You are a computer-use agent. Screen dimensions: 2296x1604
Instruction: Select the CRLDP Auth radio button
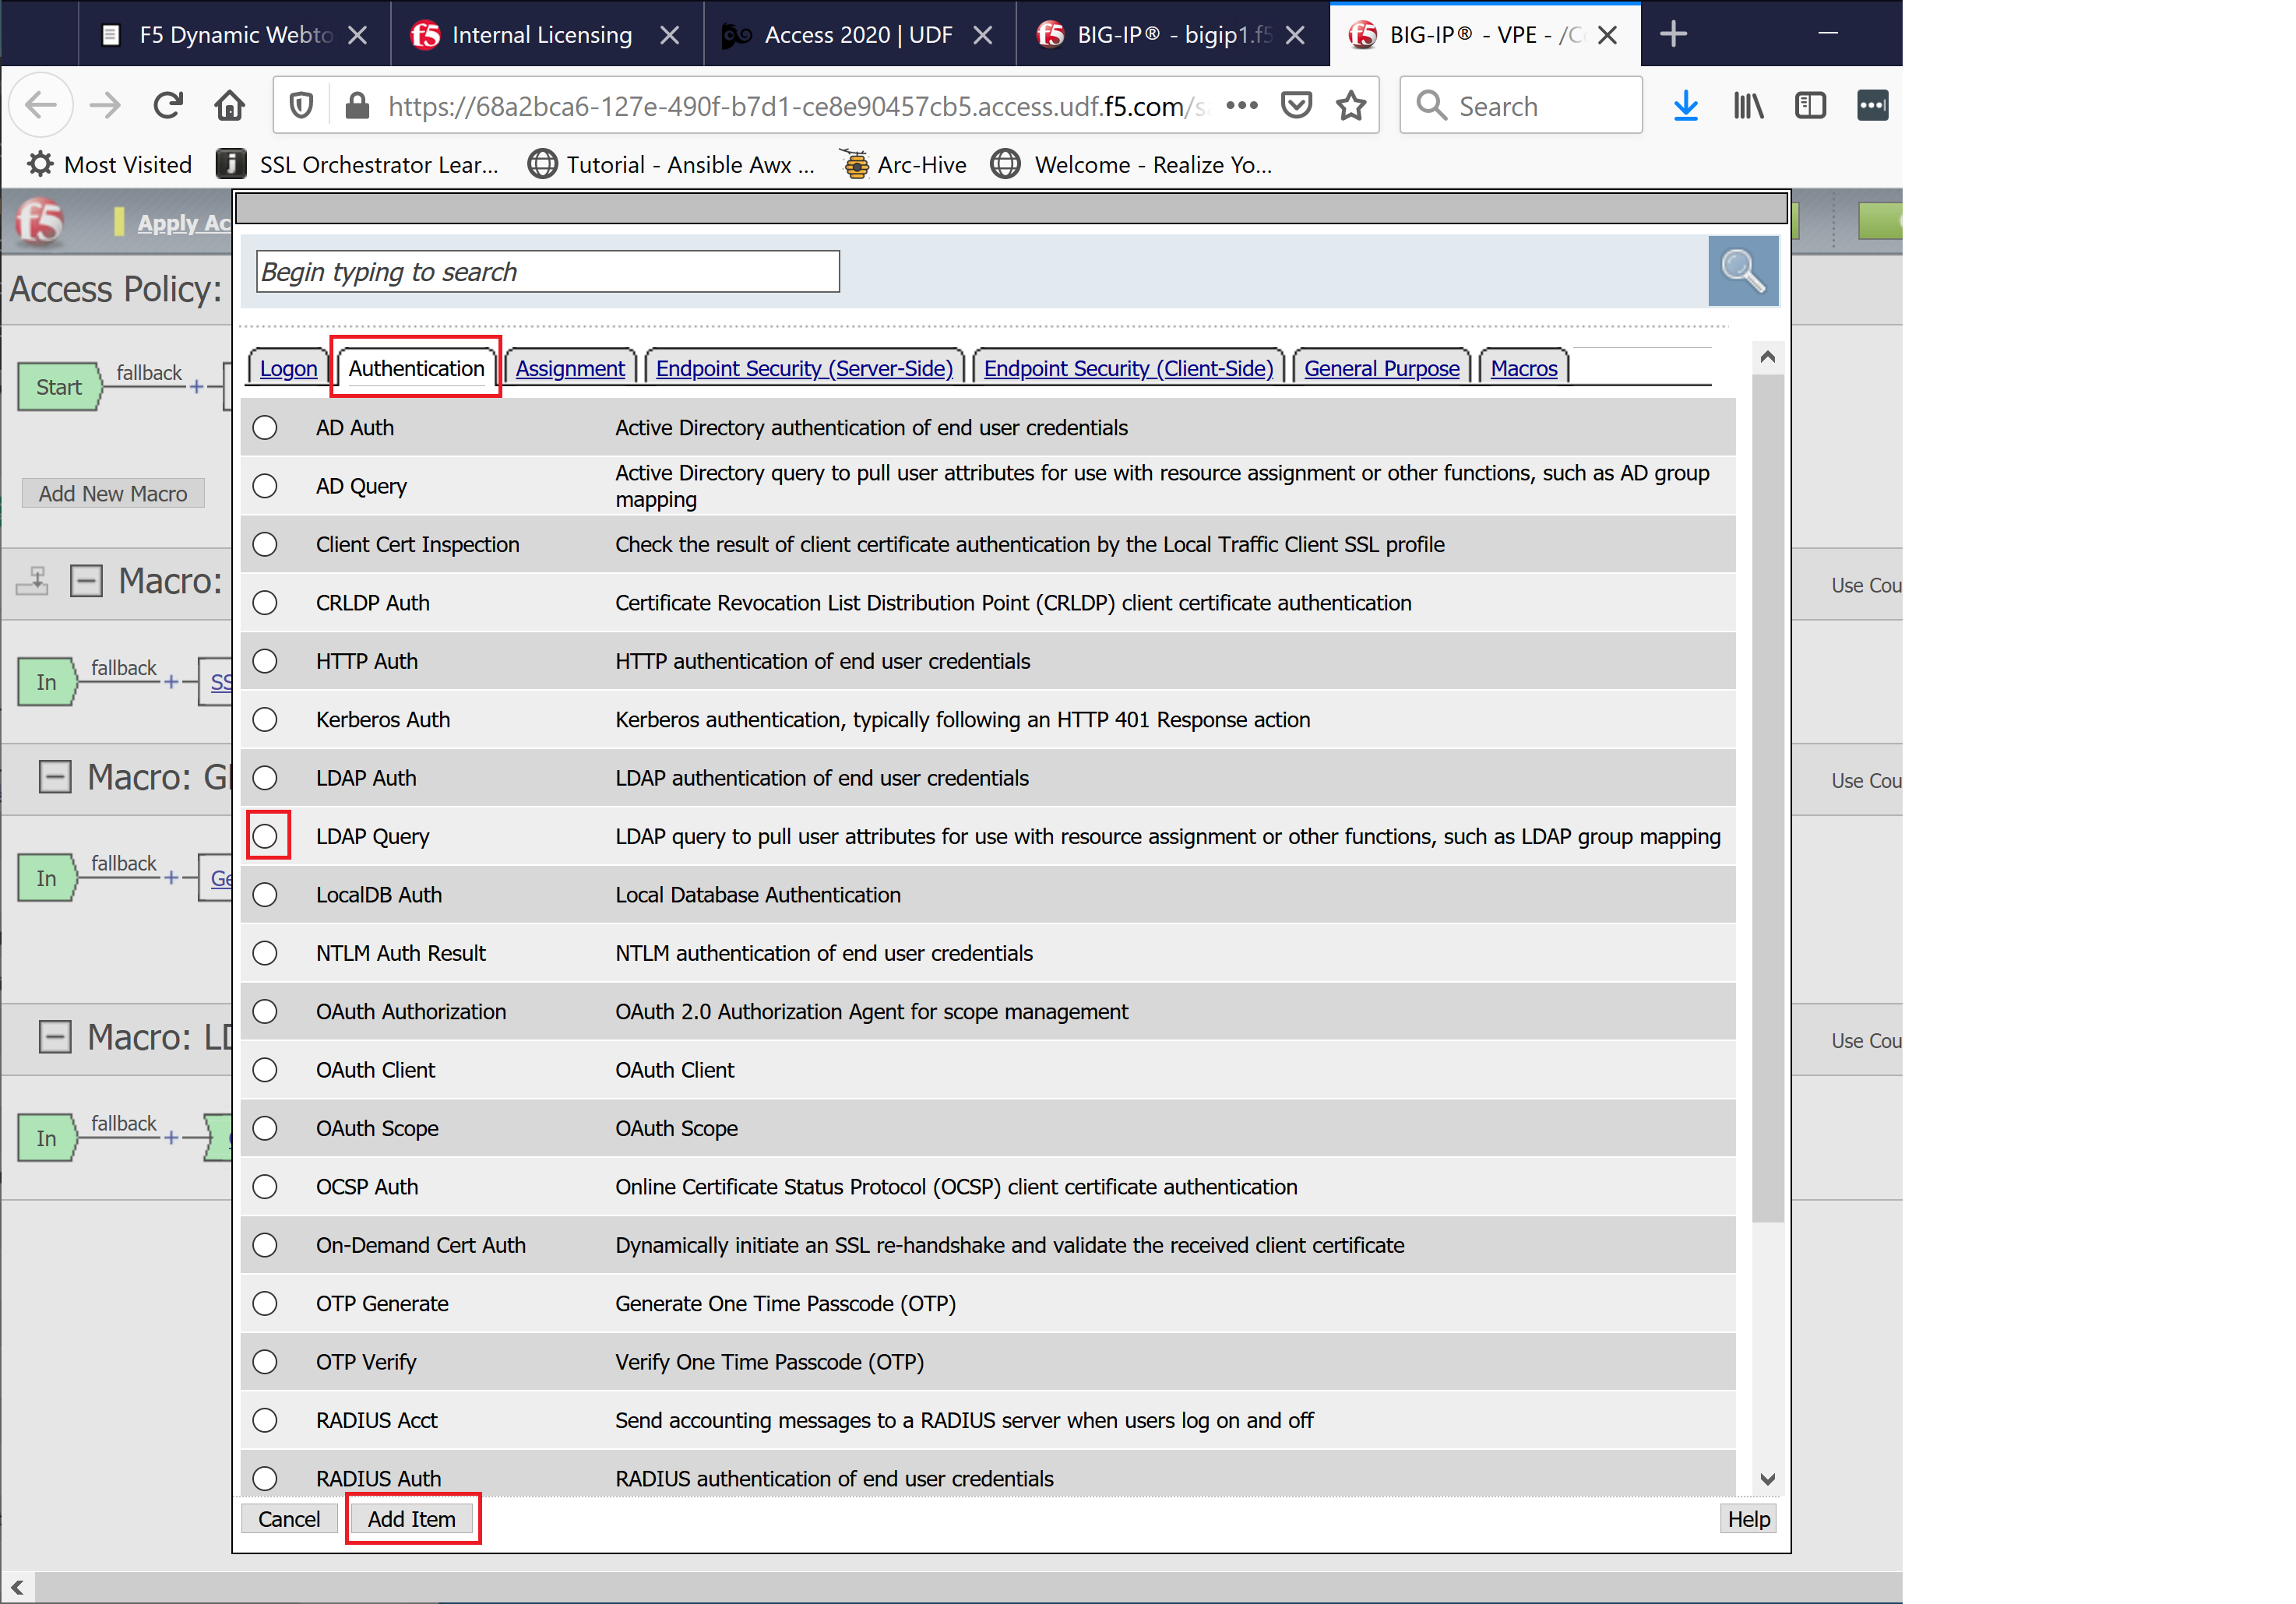click(265, 603)
